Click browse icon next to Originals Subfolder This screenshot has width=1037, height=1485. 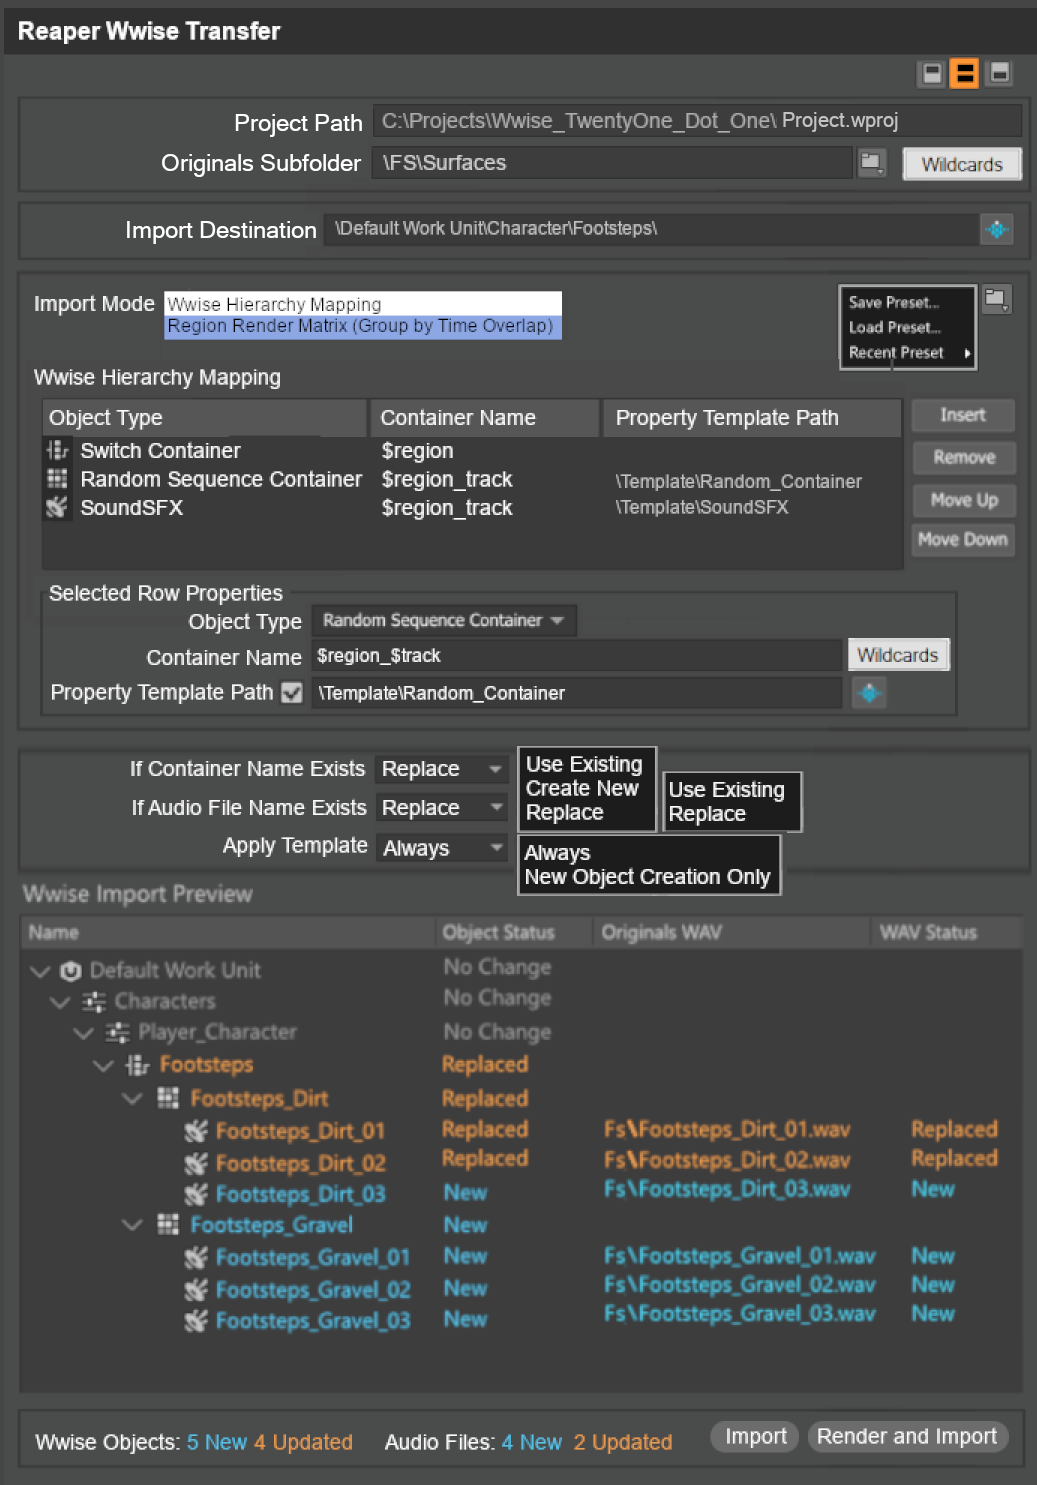click(x=871, y=162)
